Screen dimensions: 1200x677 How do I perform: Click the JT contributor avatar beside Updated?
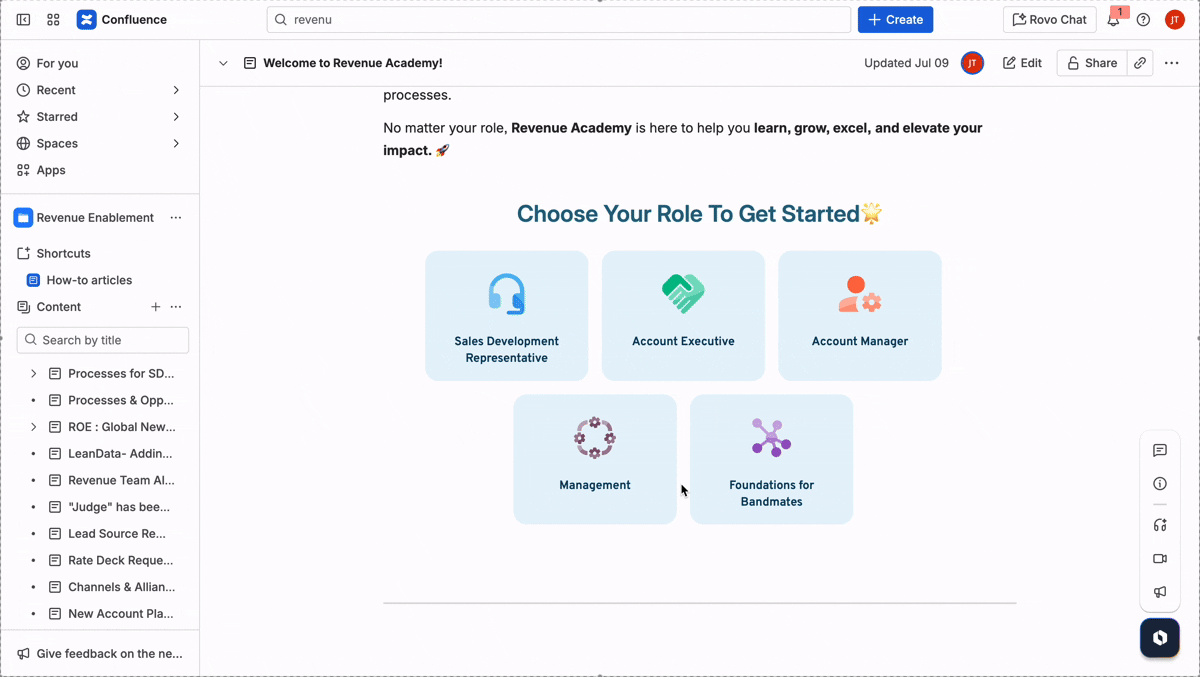pyautogui.click(x=972, y=63)
